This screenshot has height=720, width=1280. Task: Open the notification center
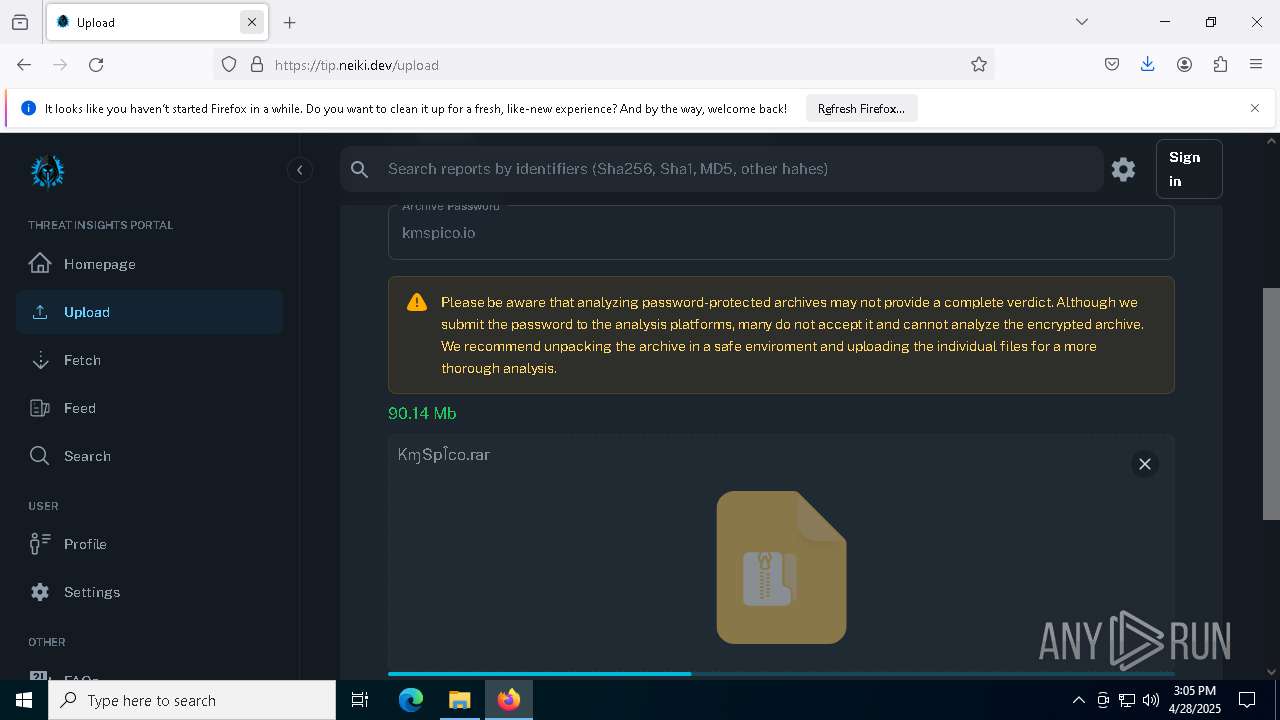[1247, 700]
